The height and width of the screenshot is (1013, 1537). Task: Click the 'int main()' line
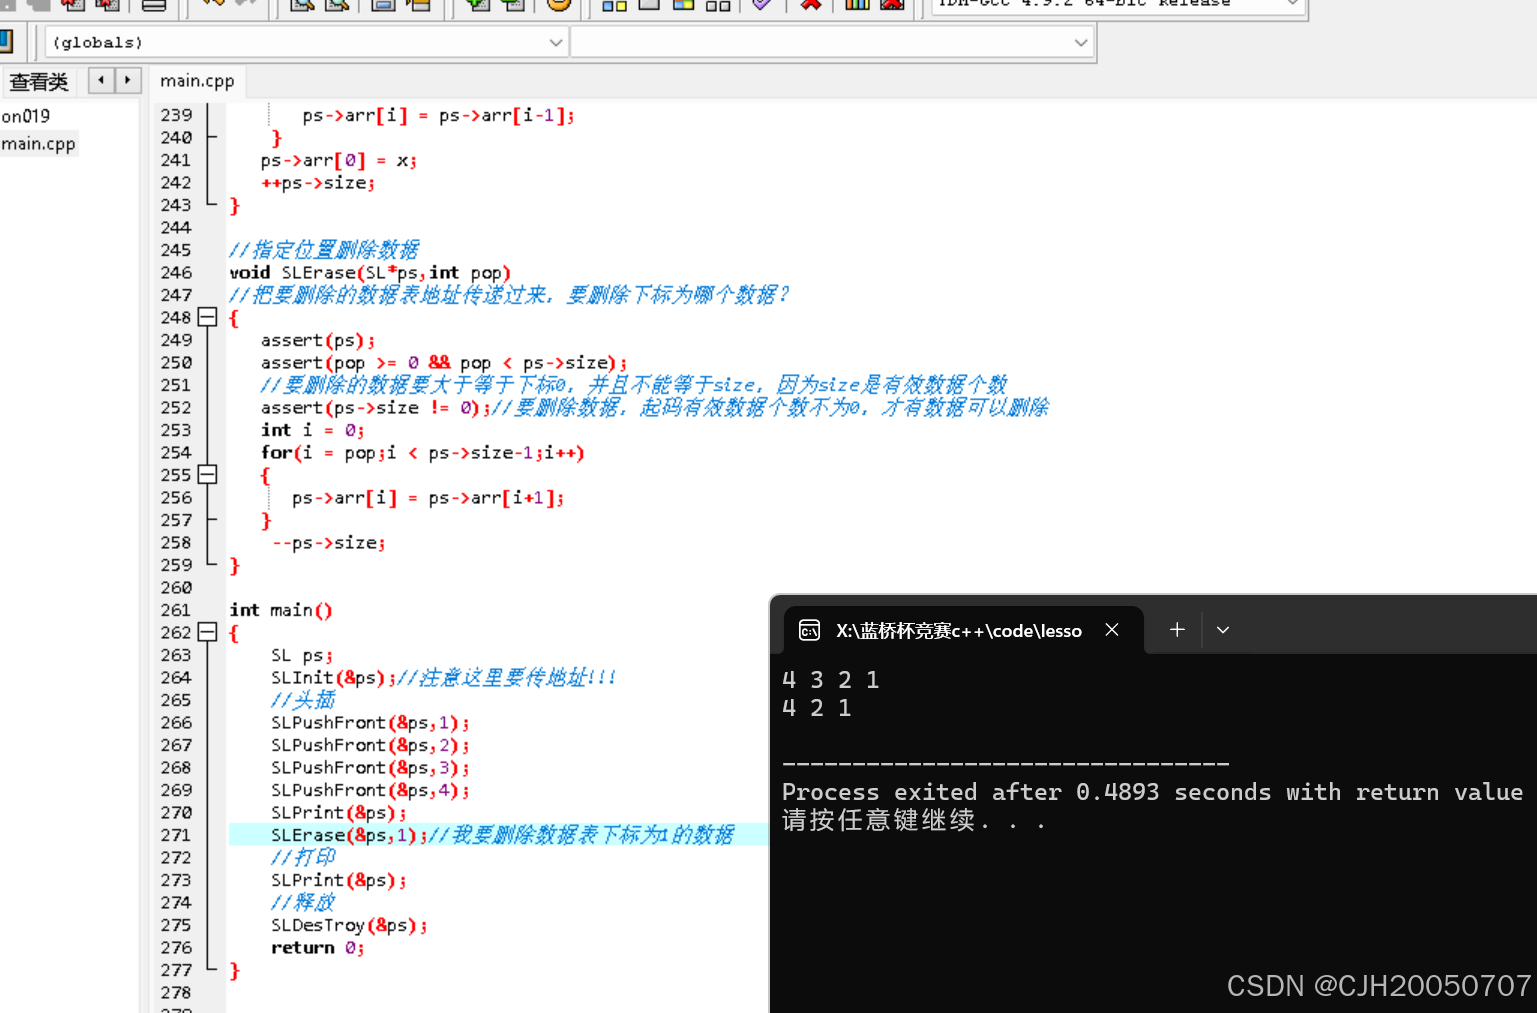point(281,610)
